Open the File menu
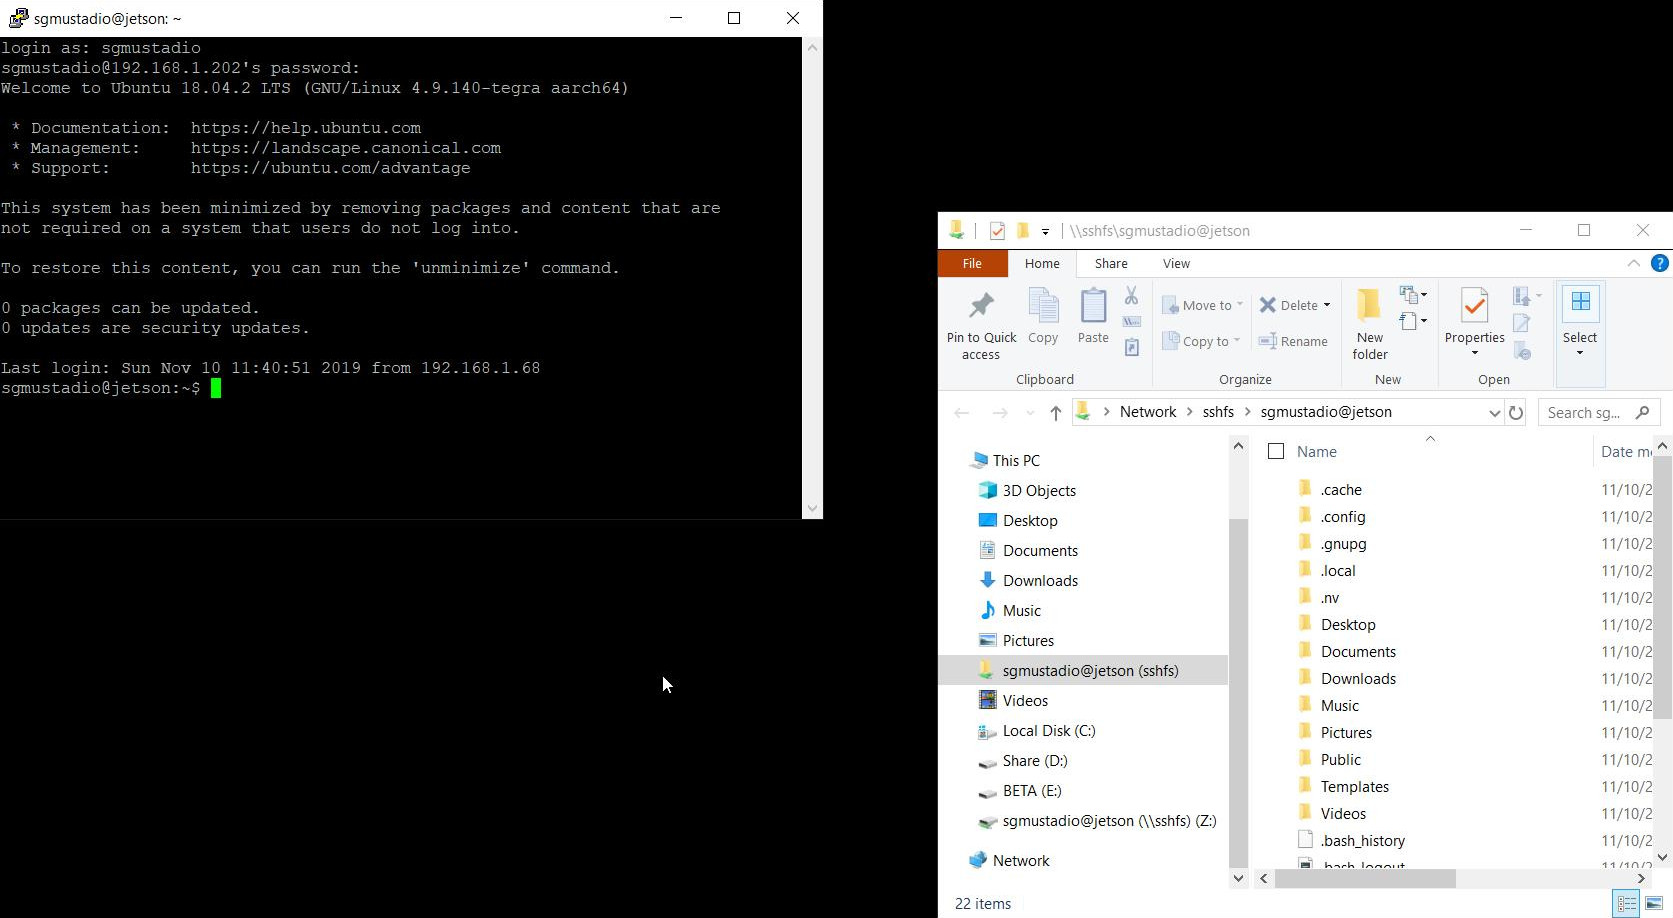 [x=971, y=263]
